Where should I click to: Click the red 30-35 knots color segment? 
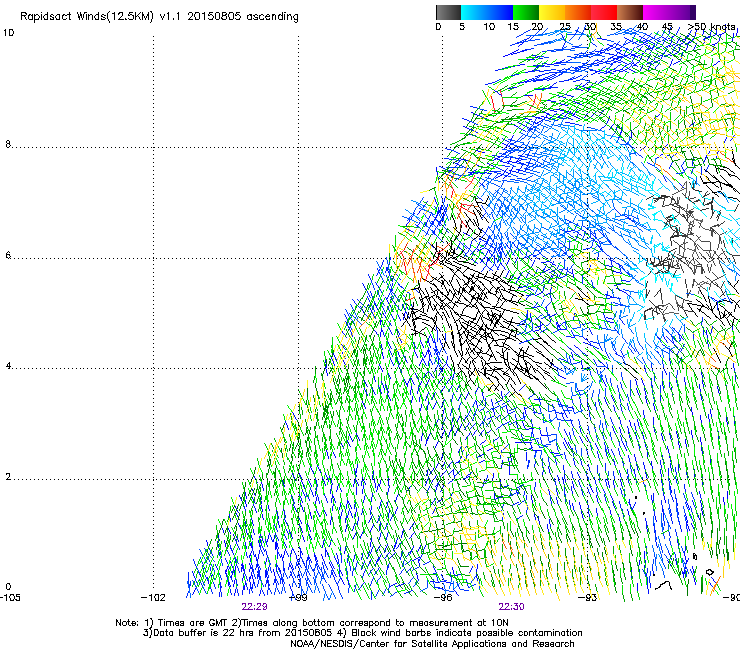(x=604, y=12)
